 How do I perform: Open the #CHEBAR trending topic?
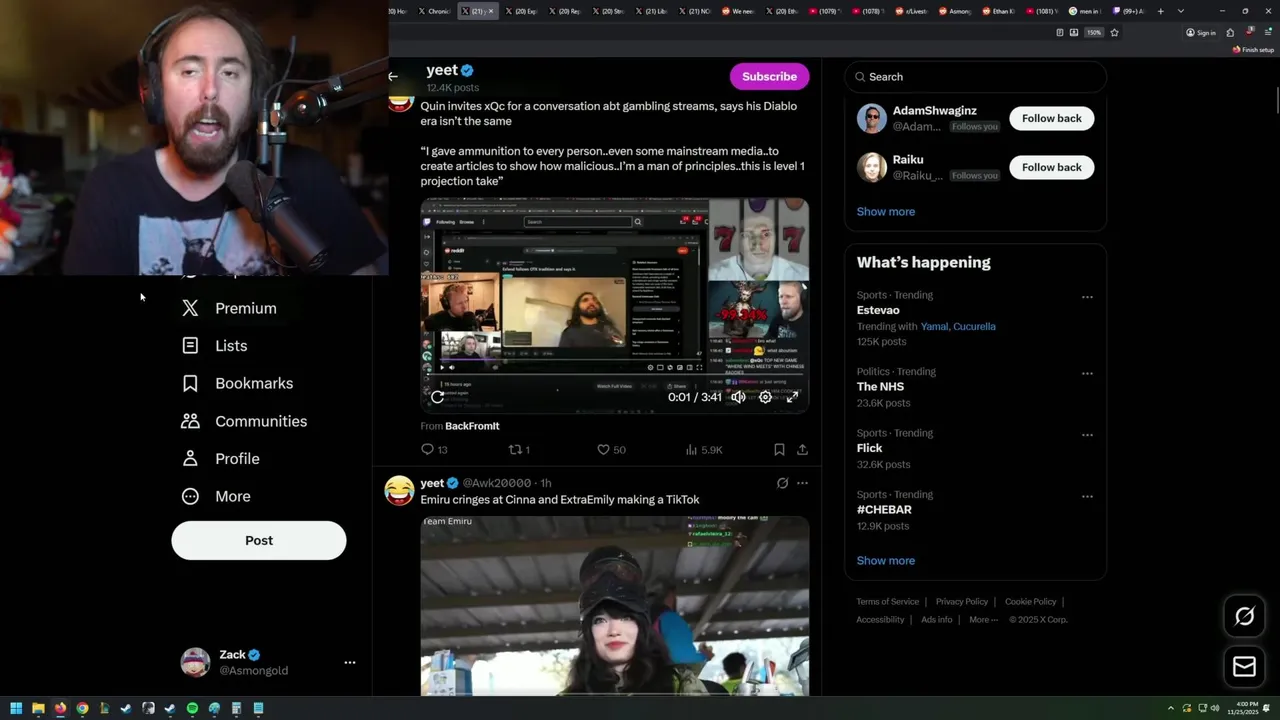coord(884,510)
